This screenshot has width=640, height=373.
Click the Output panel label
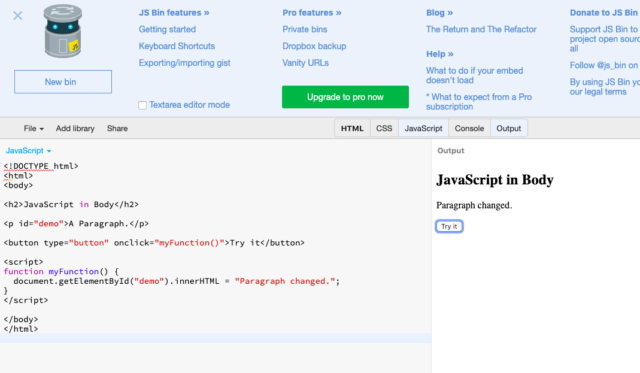tap(451, 151)
